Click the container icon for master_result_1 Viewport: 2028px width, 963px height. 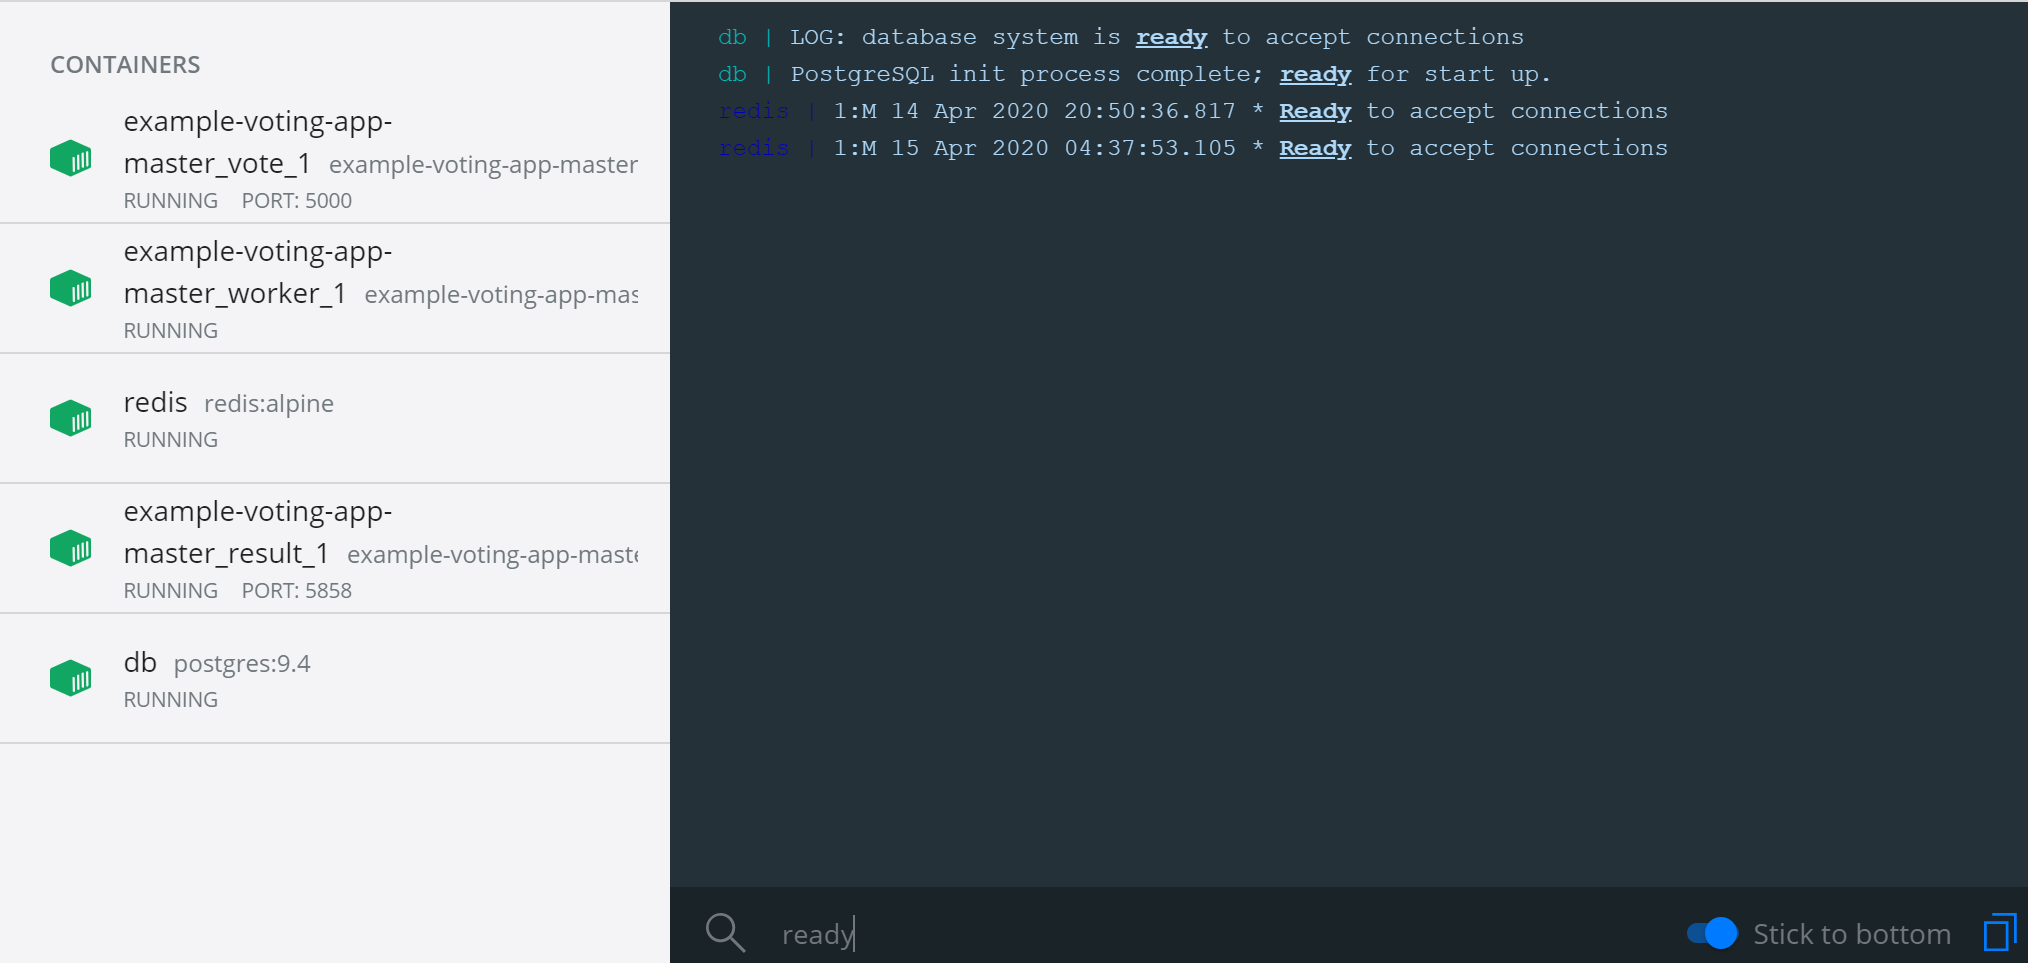coord(70,547)
